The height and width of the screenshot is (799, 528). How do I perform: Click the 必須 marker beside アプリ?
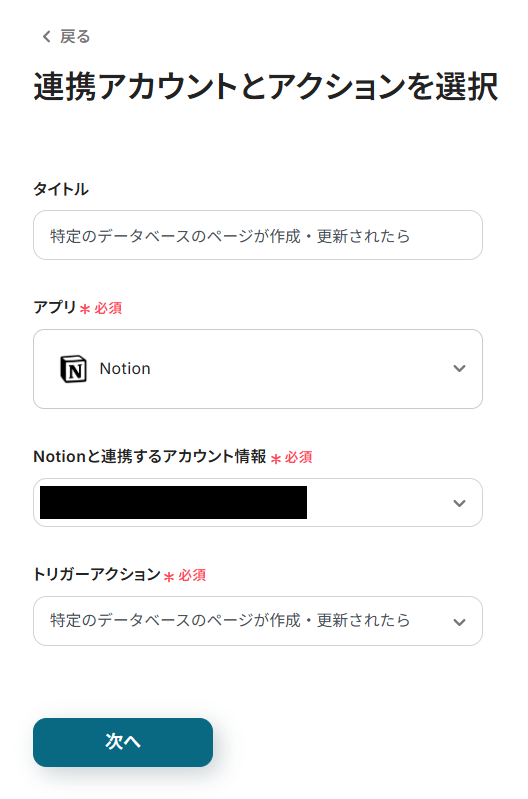108,308
